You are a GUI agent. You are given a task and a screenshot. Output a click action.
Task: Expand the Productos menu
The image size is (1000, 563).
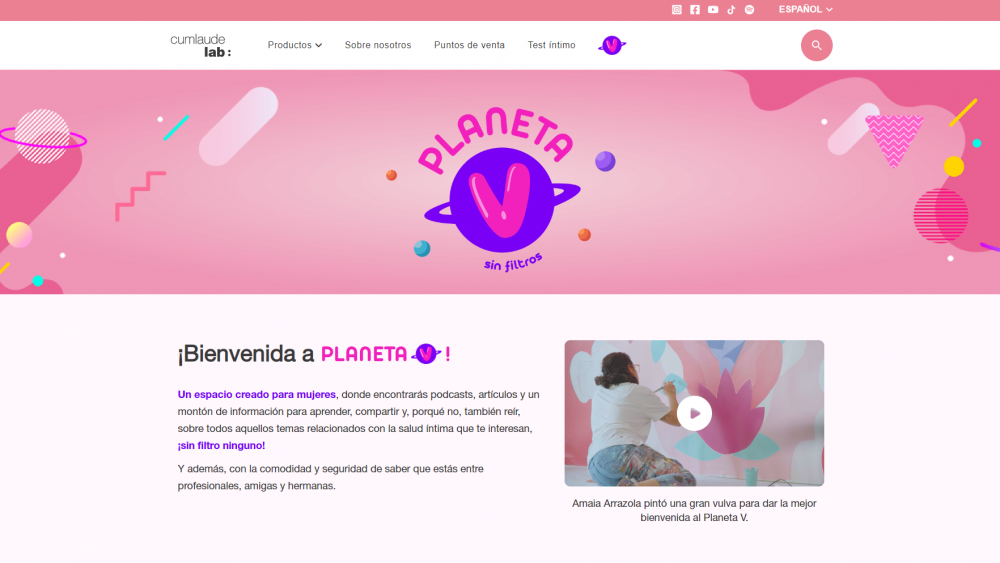coord(295,45)
